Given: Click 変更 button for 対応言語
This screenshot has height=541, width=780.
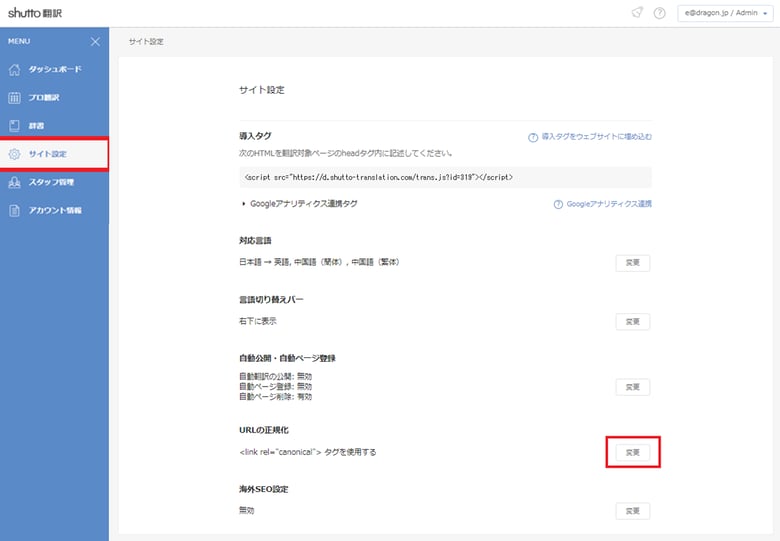Looking at the screenshot, I should pyautogui.click(x=633, y=263).
